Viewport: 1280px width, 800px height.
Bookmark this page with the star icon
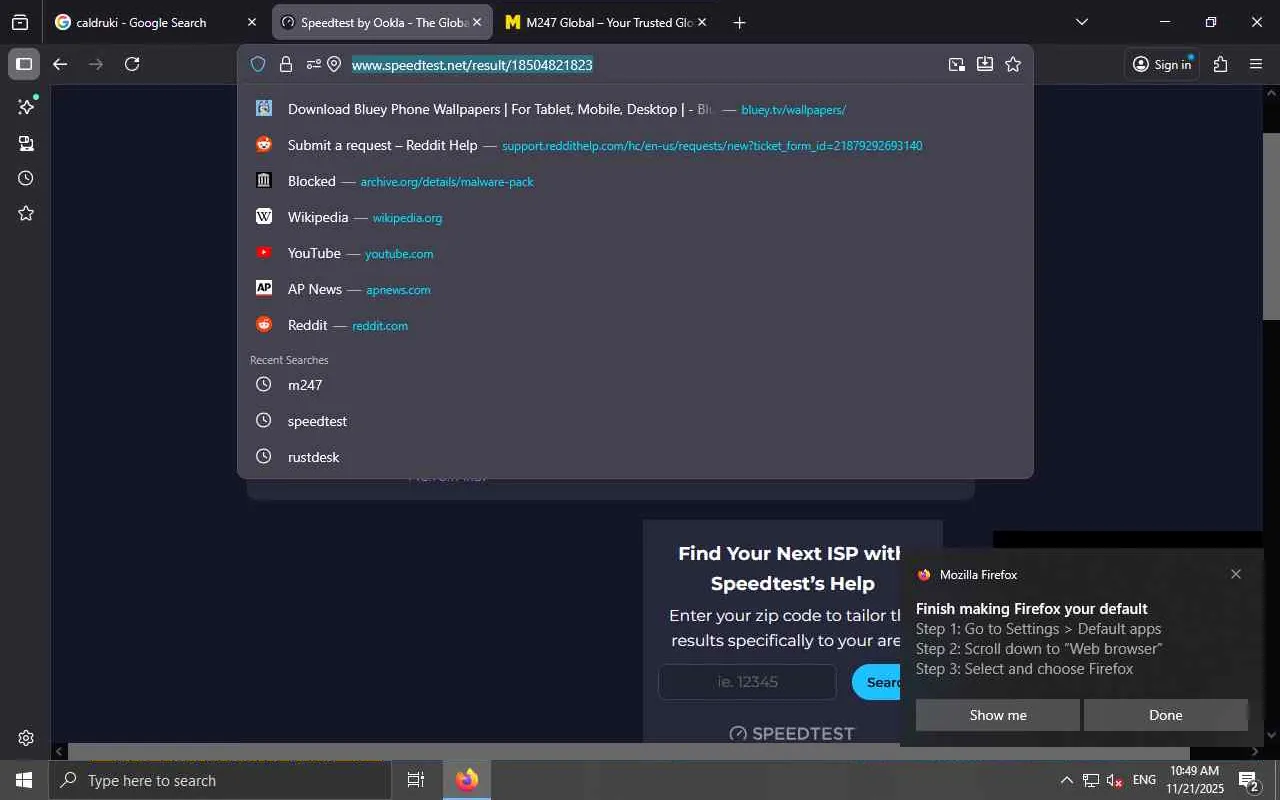pos(1013,64)
